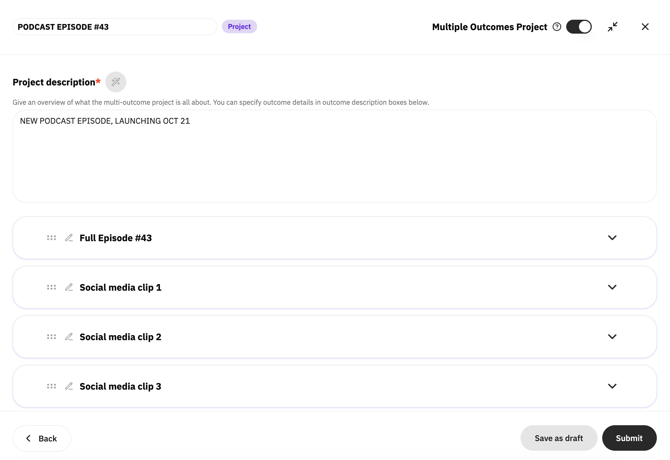Edit the name of Social media clip 1
The width and height of the screenshot is (670, 460).
coord(69,287)
